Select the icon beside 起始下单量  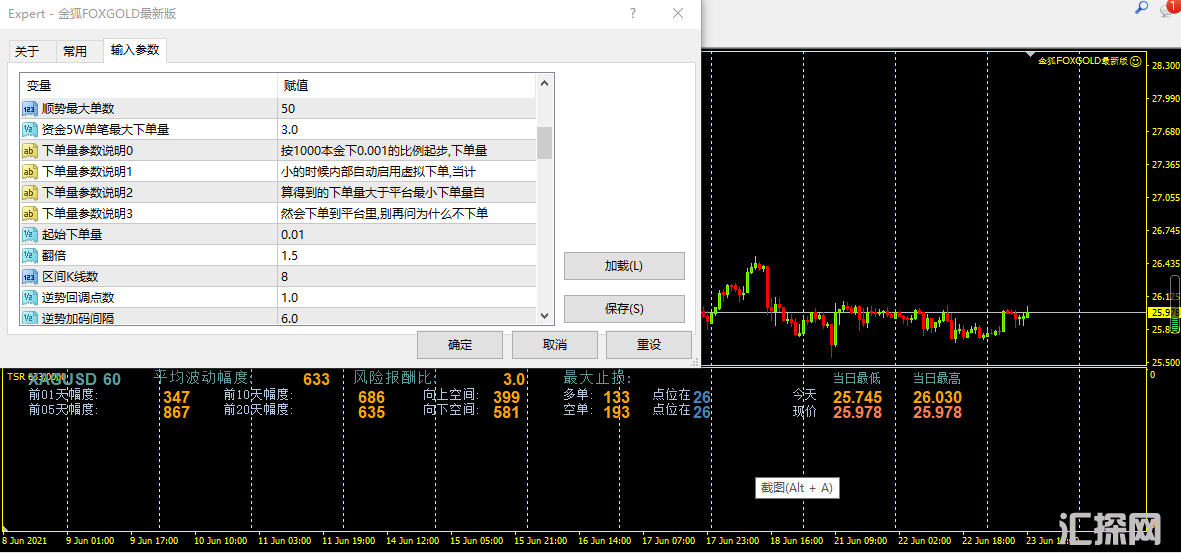[x=30, y=234]
